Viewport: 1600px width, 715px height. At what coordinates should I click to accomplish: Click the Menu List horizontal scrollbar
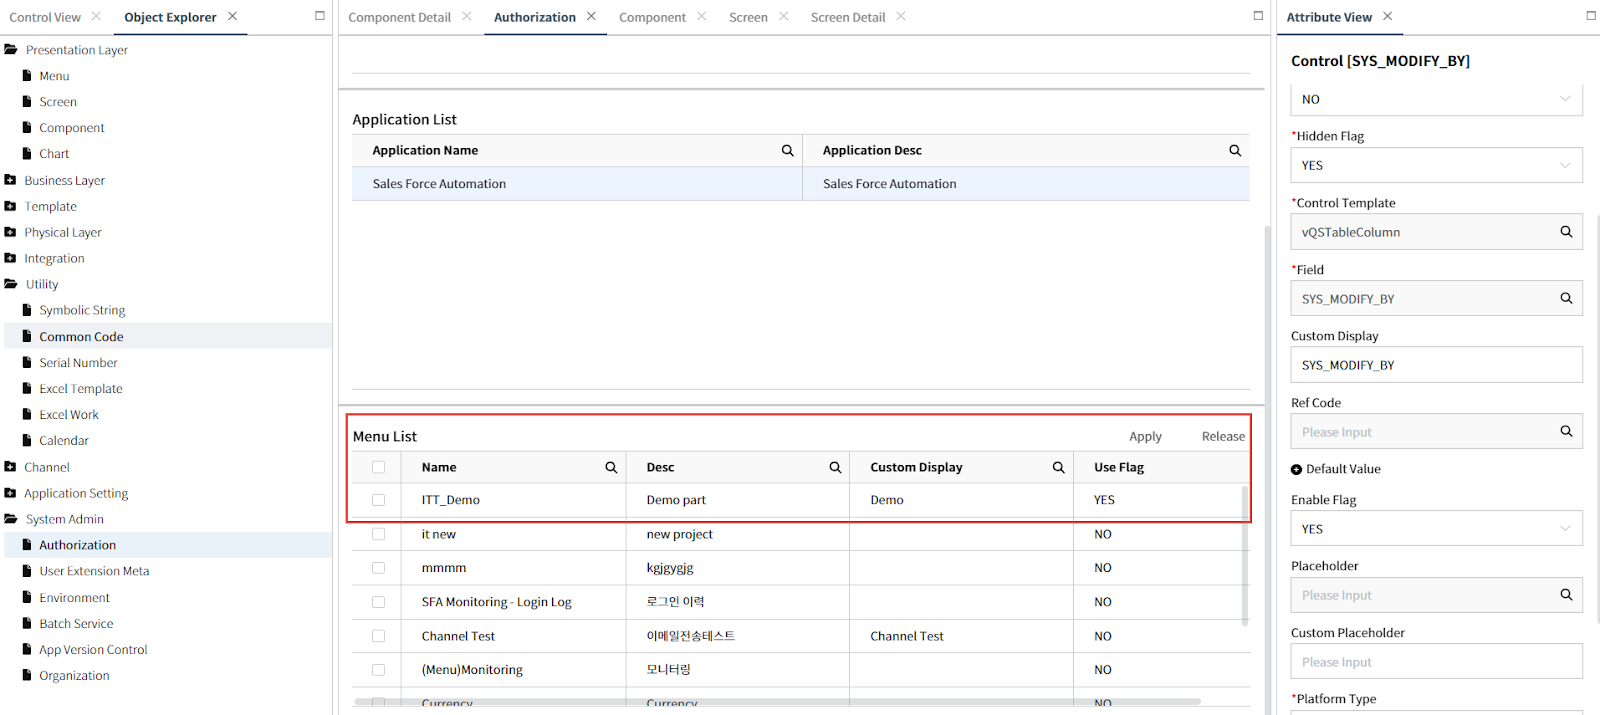point(777,702)
